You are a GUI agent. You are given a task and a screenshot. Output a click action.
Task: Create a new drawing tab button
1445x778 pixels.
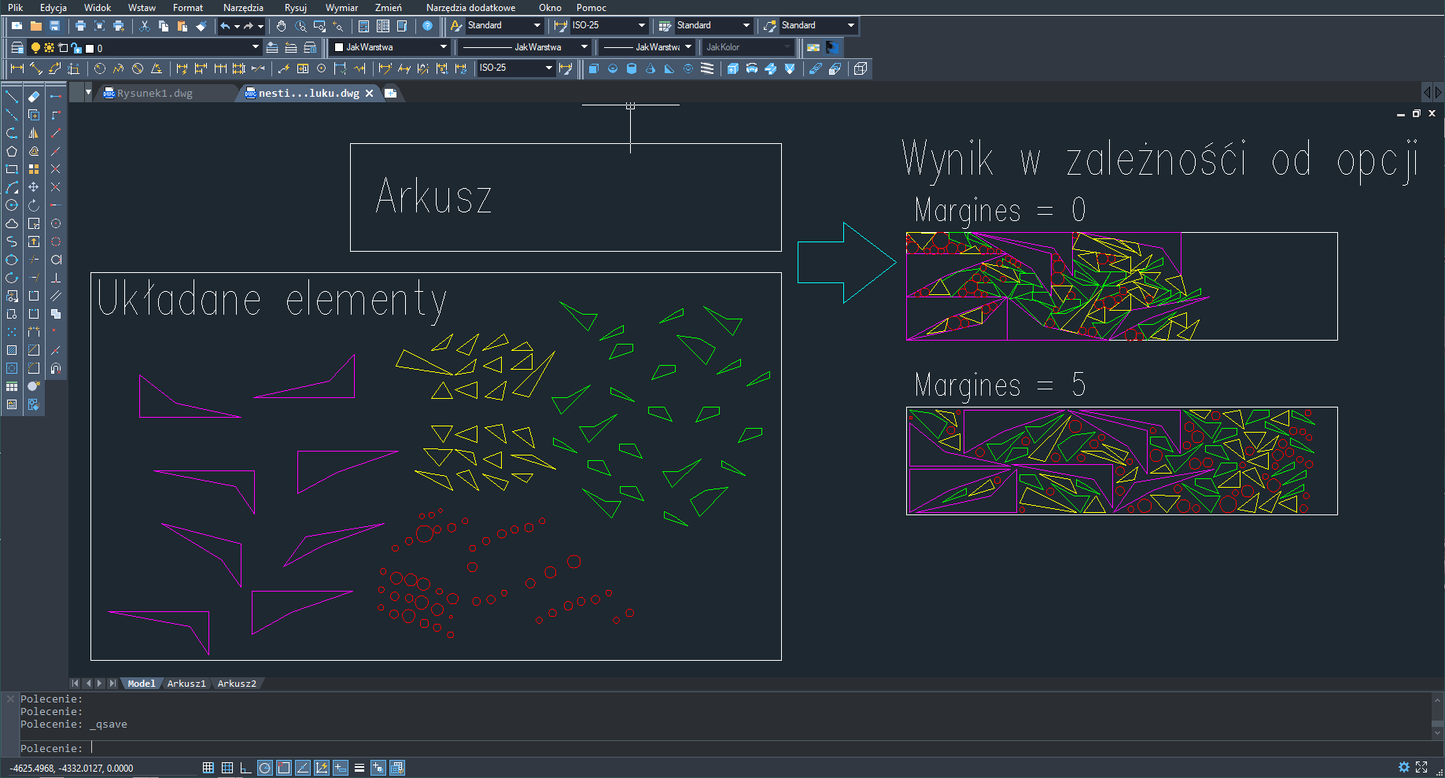pyautogui.click(x=391, y=93)
